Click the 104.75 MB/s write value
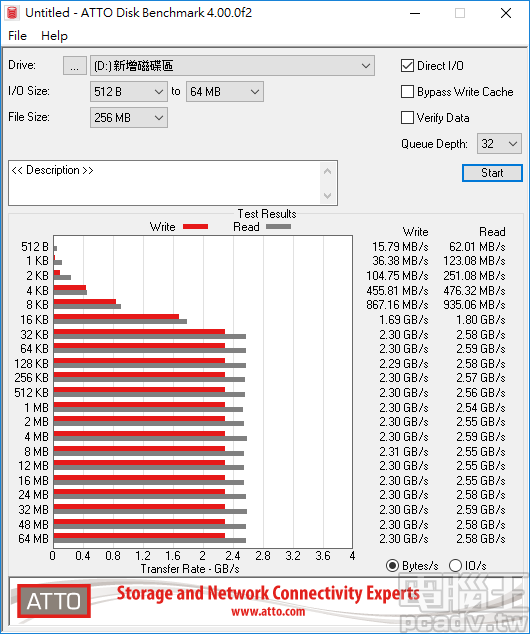 (x=397, y=276)
